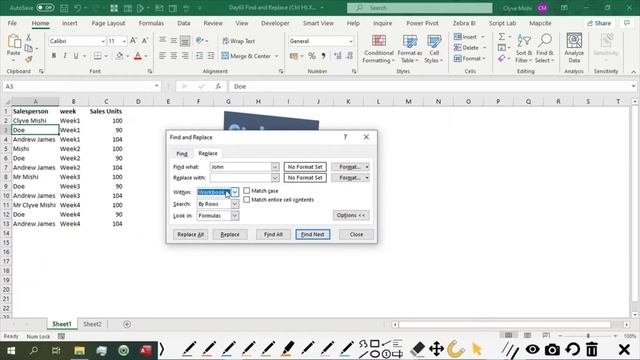Open the font name Calibri dropdown
Screen dimensions: 640x360
[x=103, y=41]
